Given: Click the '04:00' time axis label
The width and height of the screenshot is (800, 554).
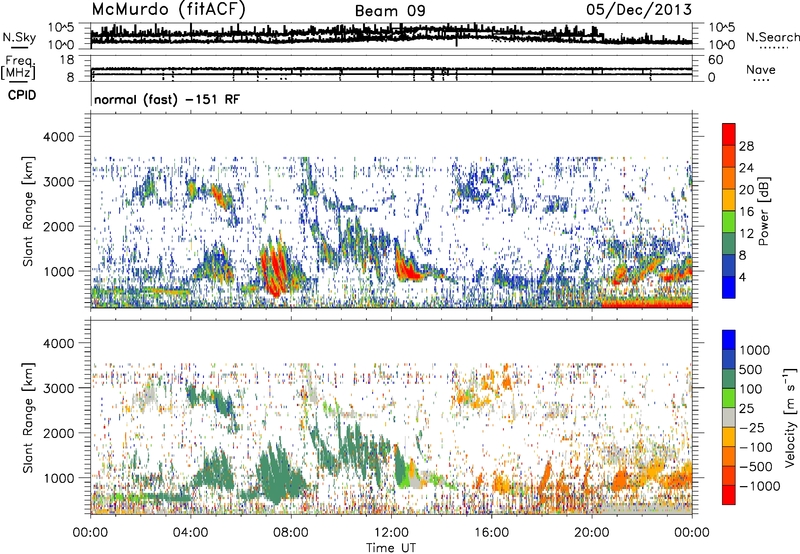Looking at the screenshot, I should [x=191, y=533].
